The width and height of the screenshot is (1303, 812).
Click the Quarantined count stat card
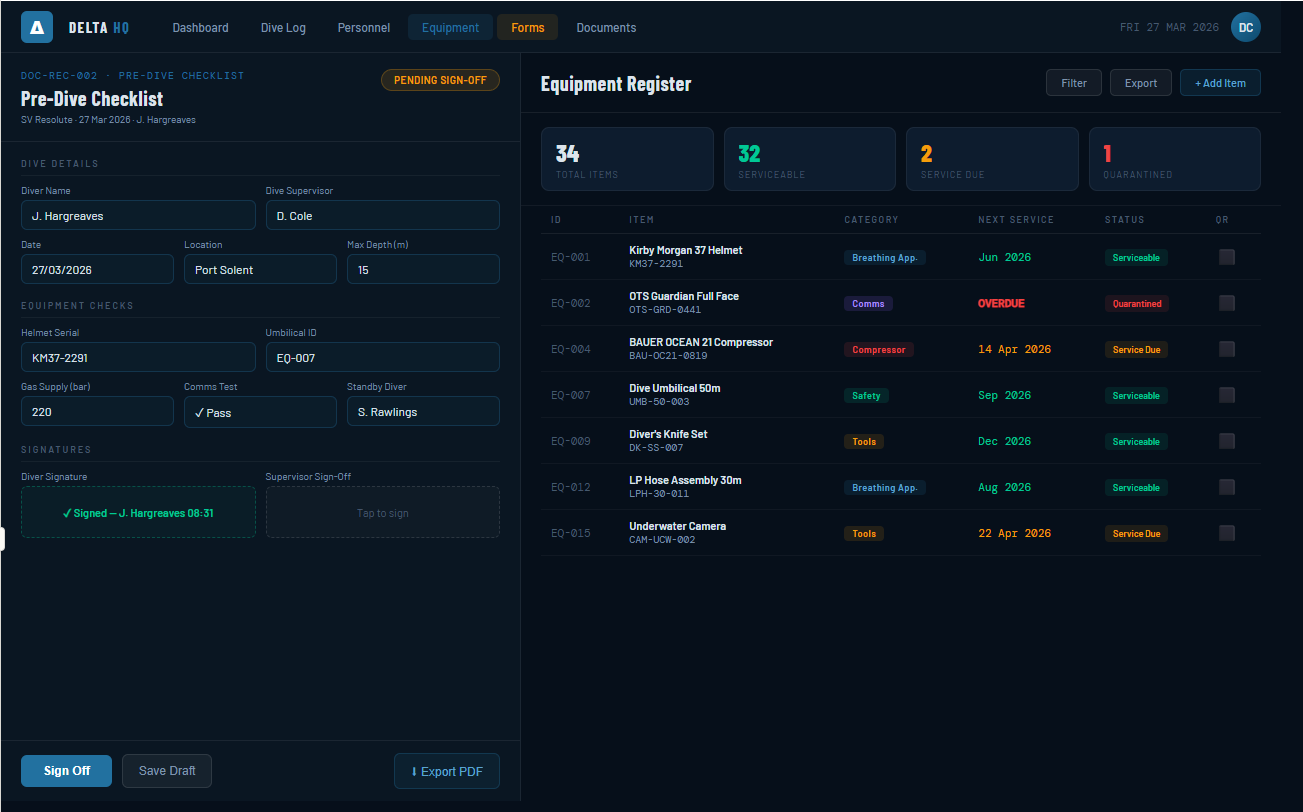(1174, 159)
